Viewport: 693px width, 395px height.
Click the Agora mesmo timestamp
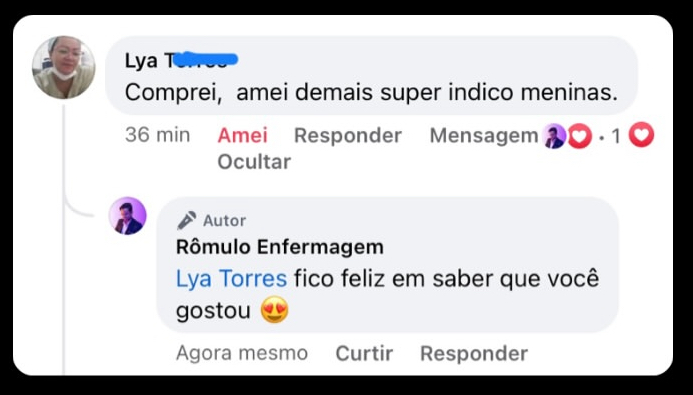(242, 353)
